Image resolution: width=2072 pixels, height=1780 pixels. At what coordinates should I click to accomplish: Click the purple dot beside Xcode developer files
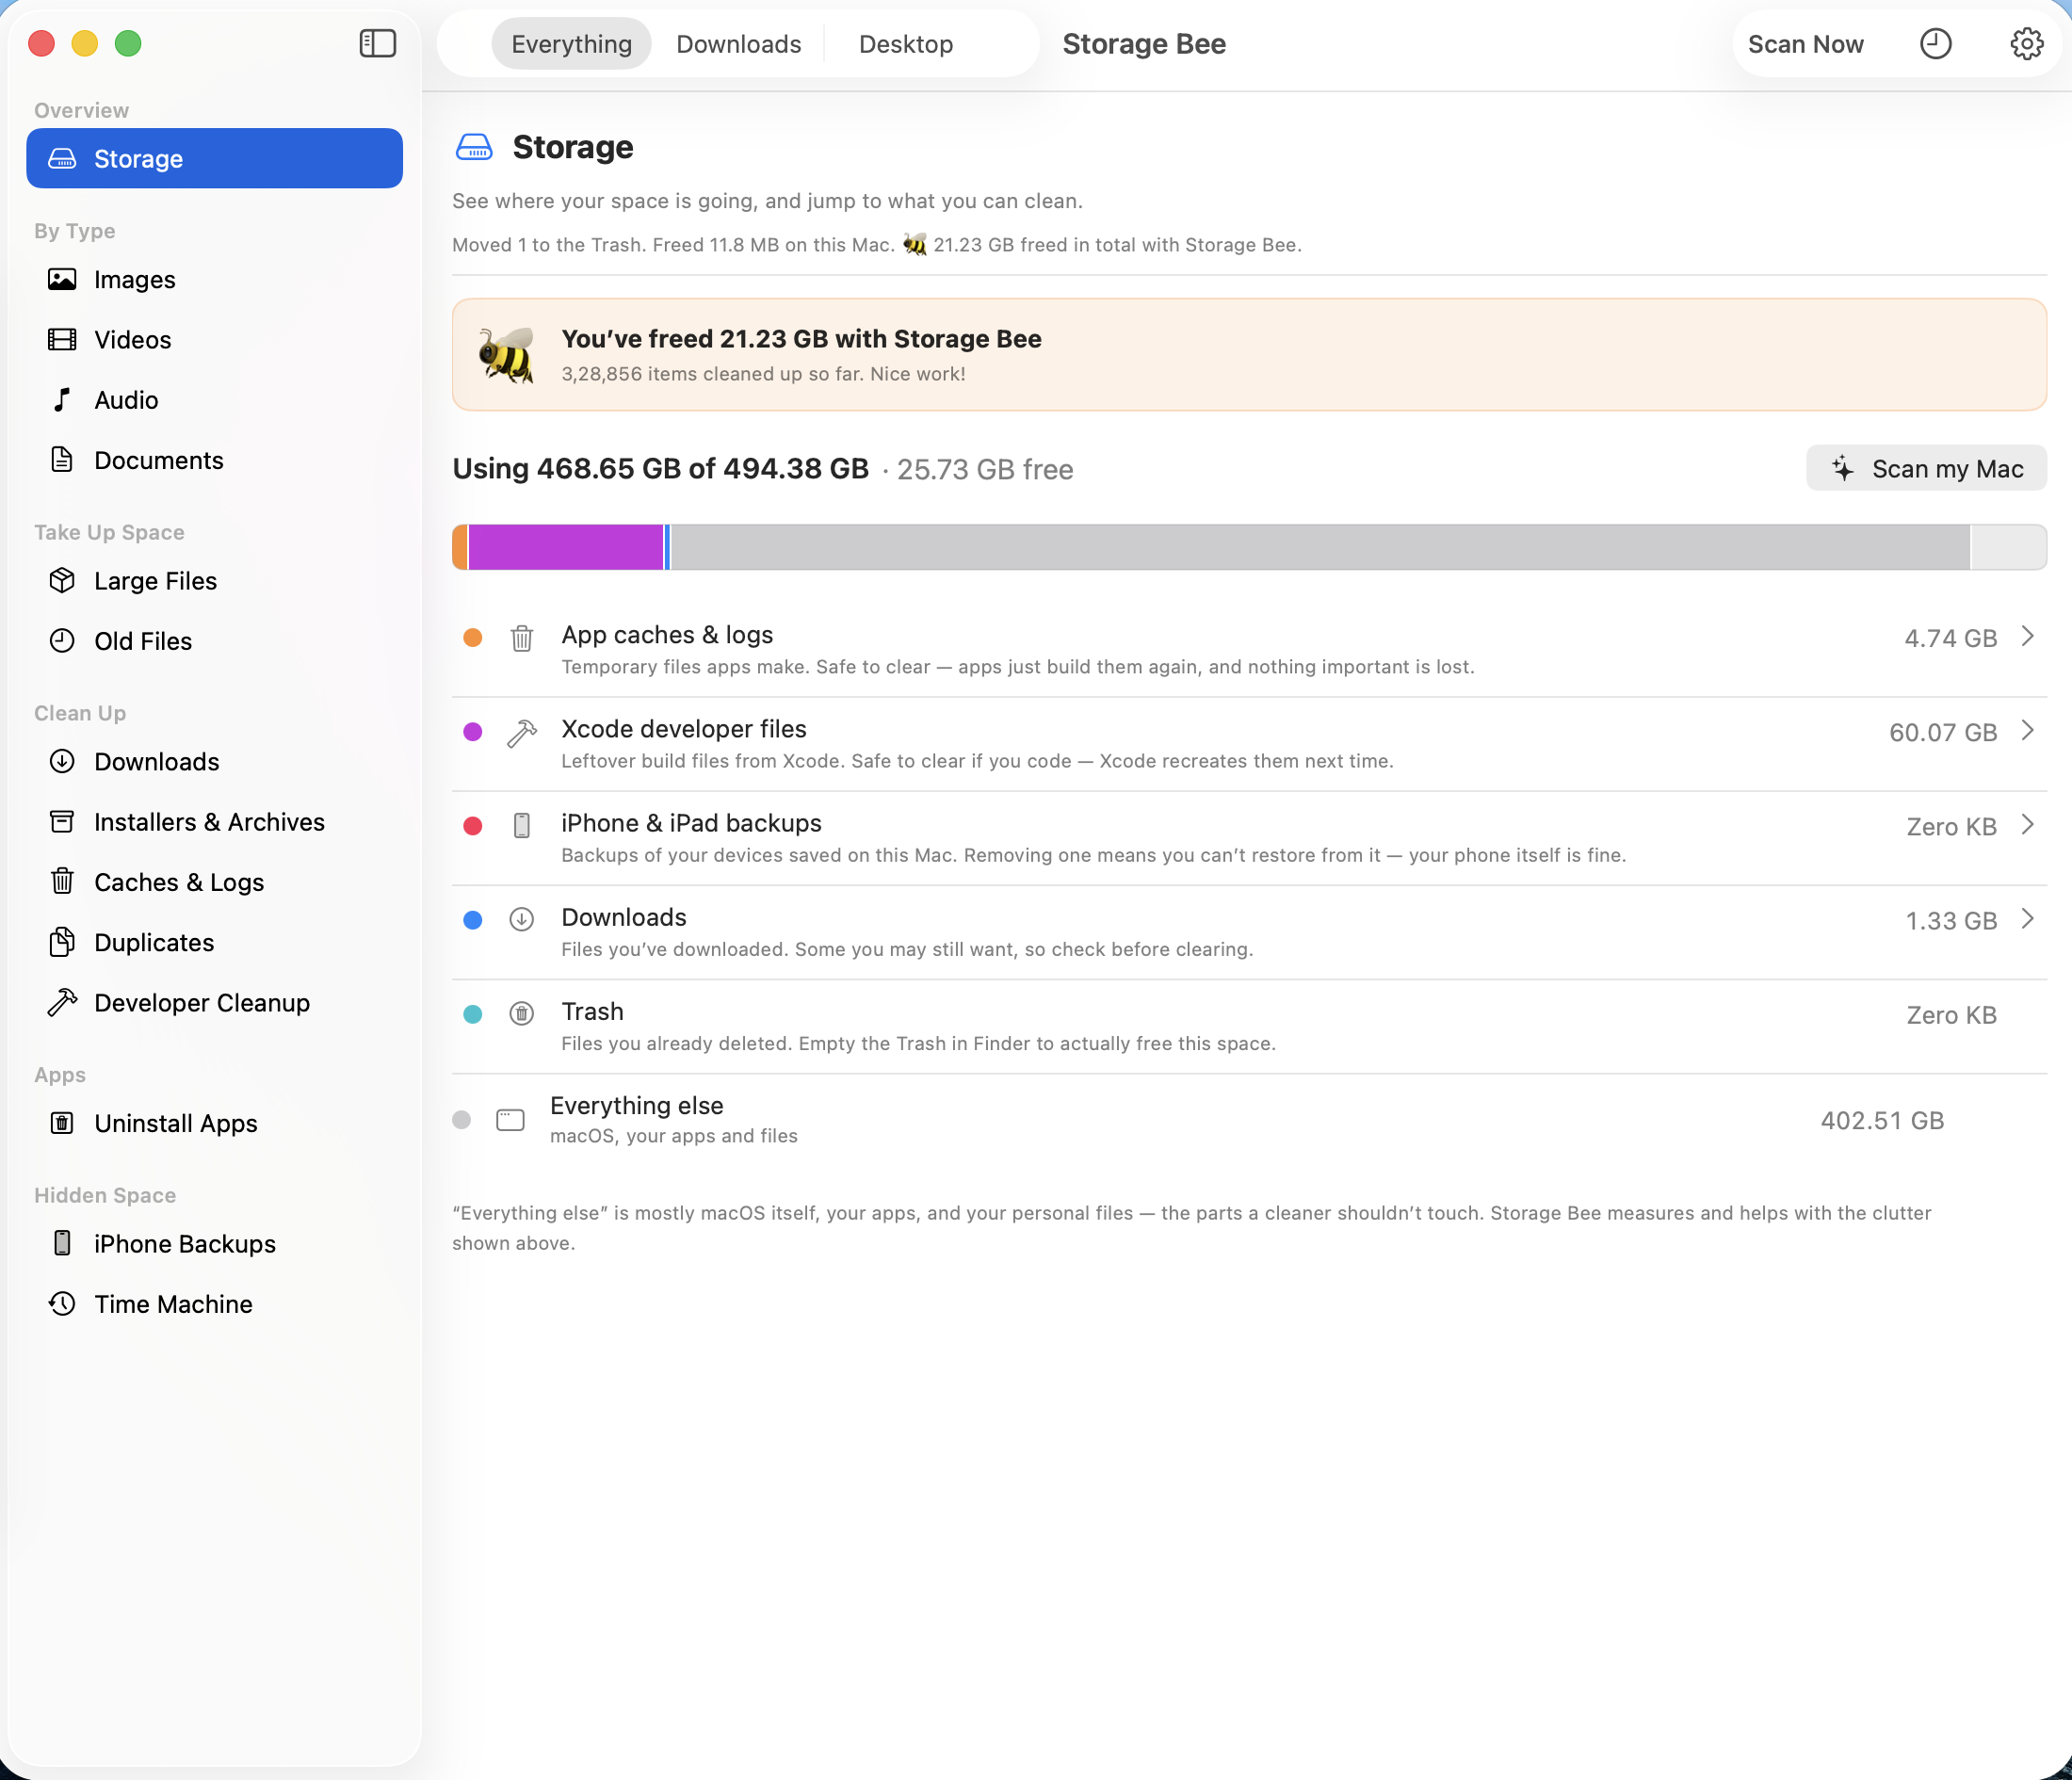472,732
